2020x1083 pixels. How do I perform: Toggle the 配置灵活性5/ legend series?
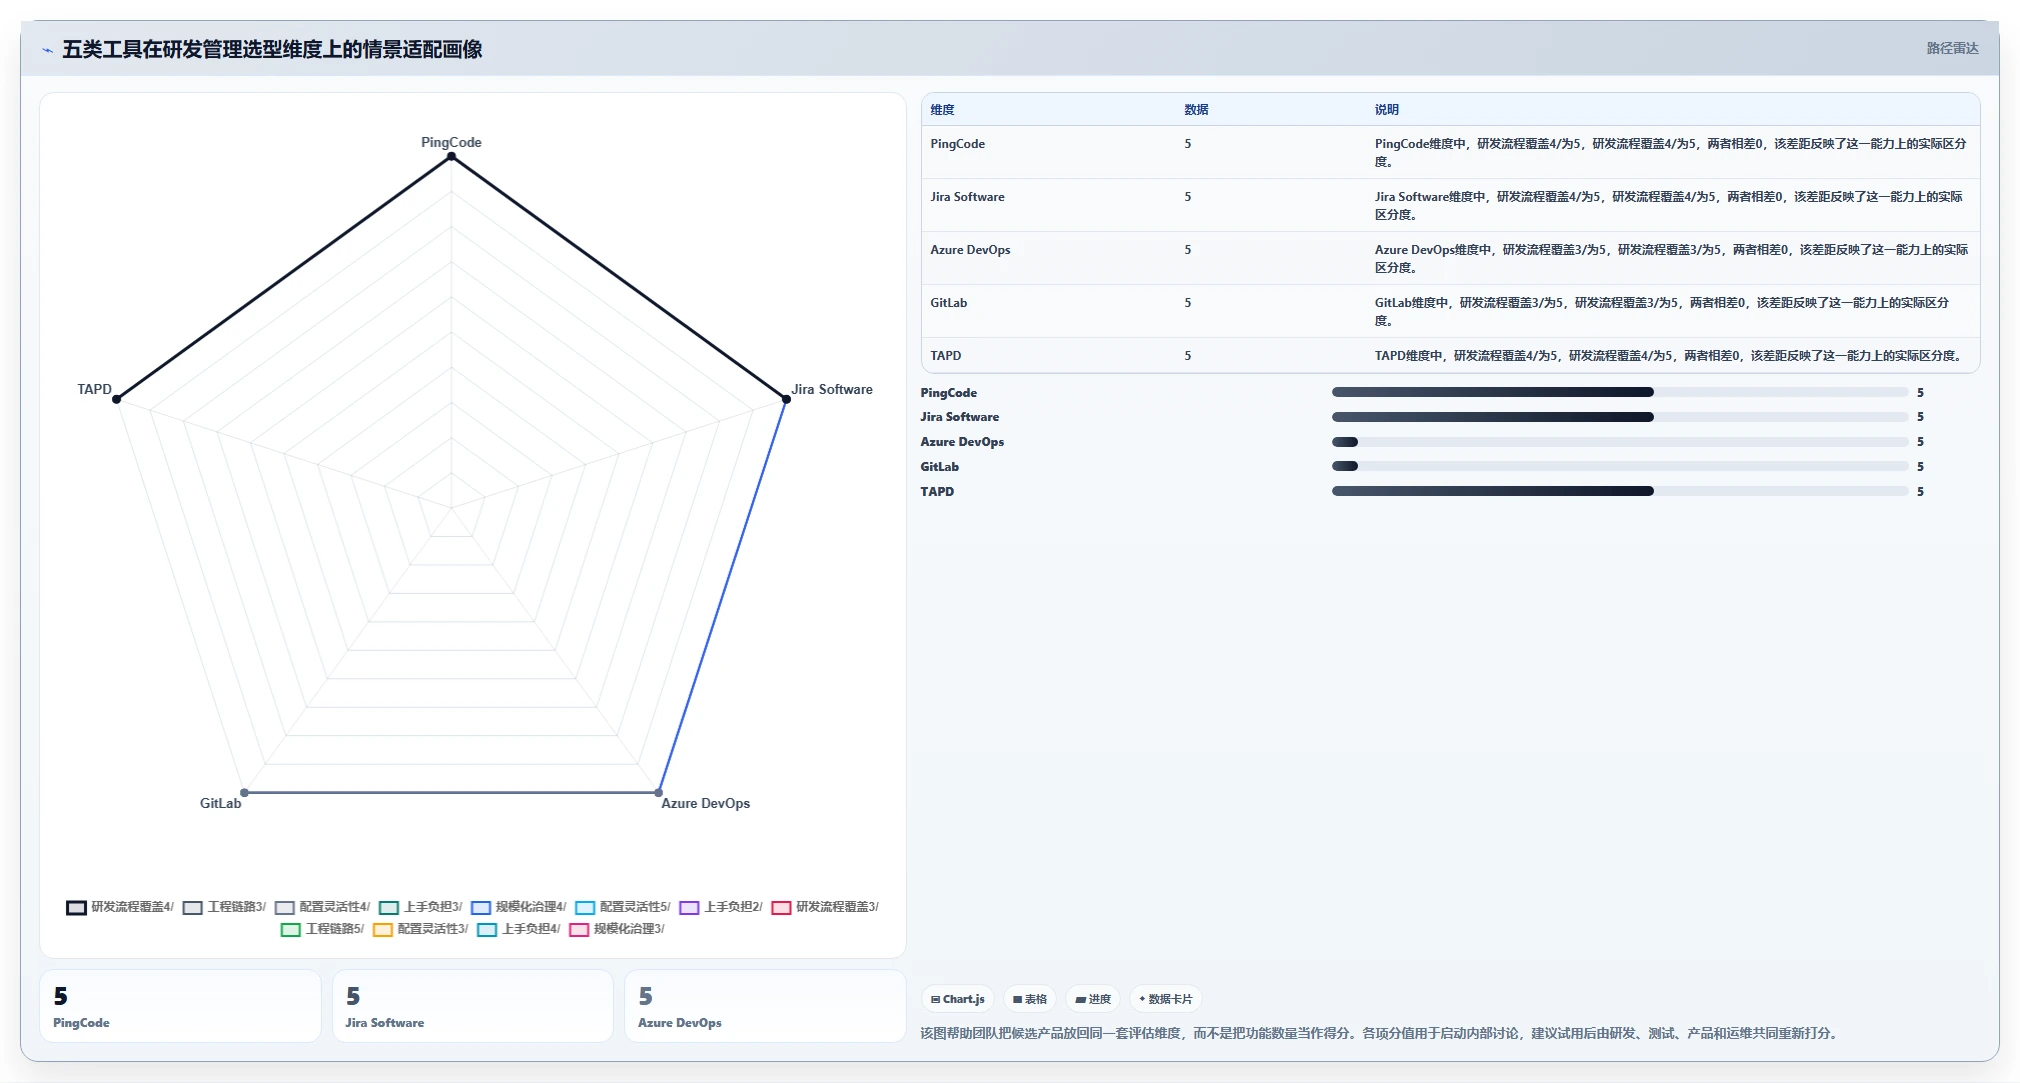[x=622, y=907]
